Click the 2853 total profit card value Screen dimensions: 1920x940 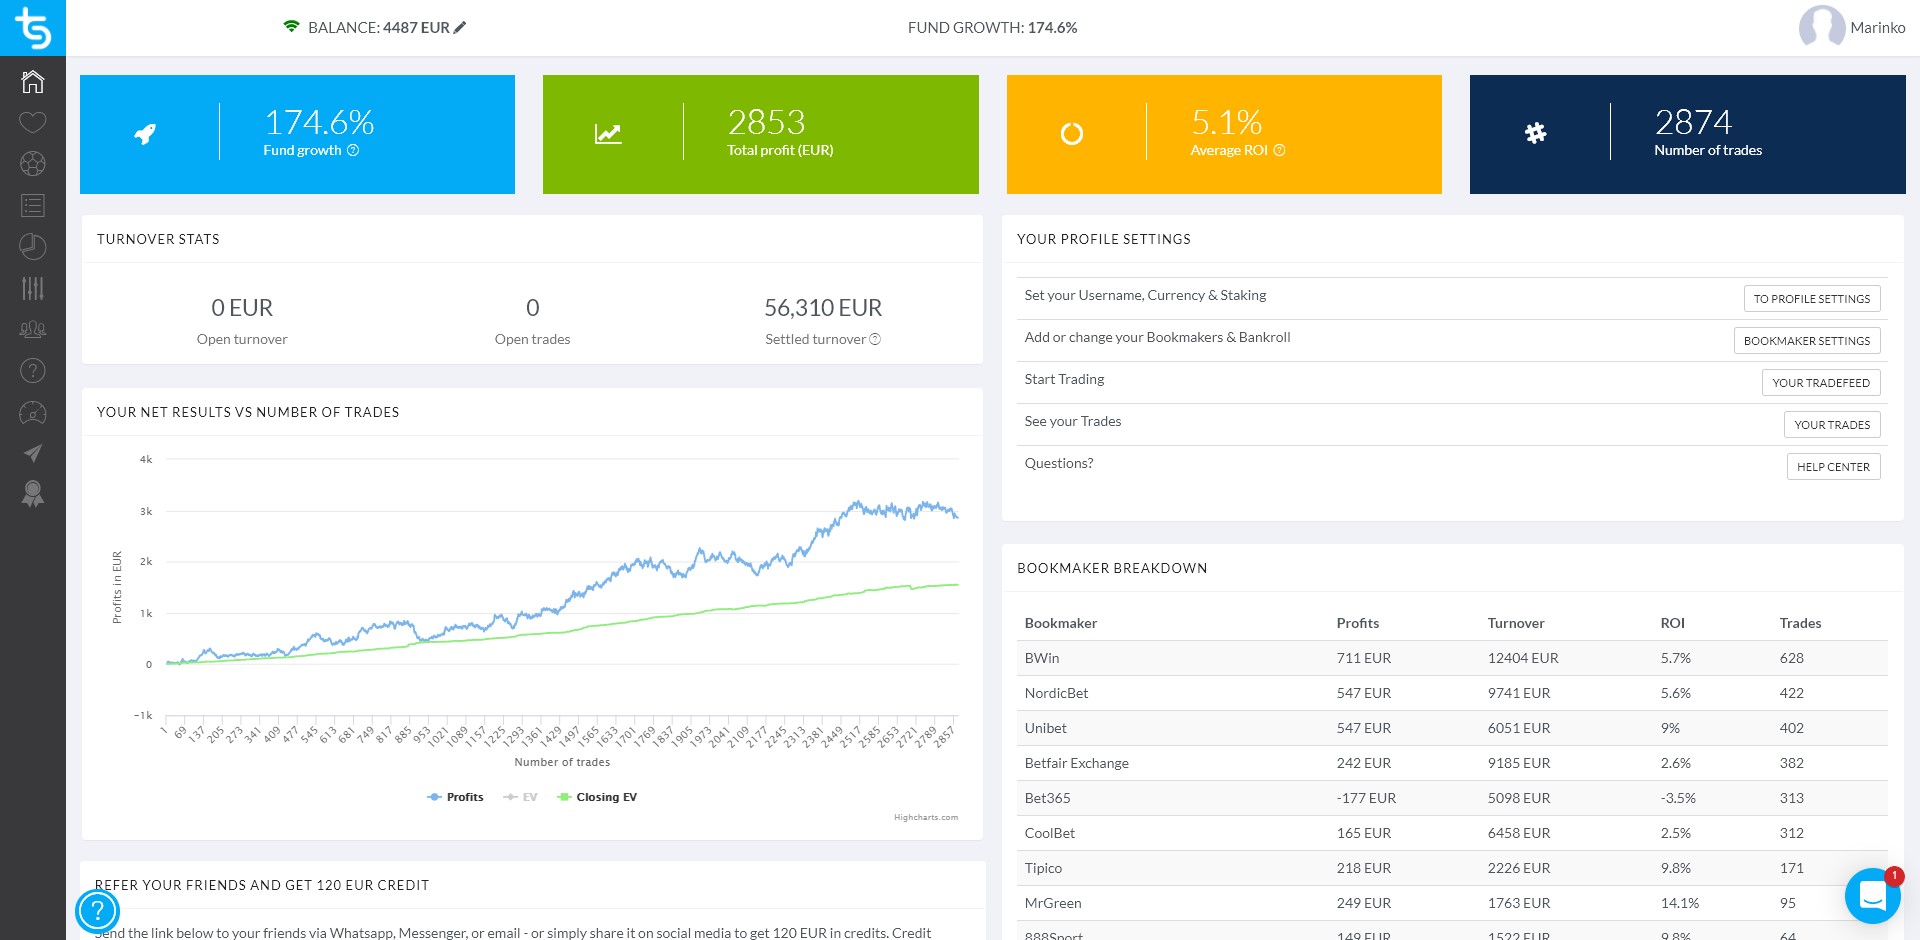(x=766, y=122)
